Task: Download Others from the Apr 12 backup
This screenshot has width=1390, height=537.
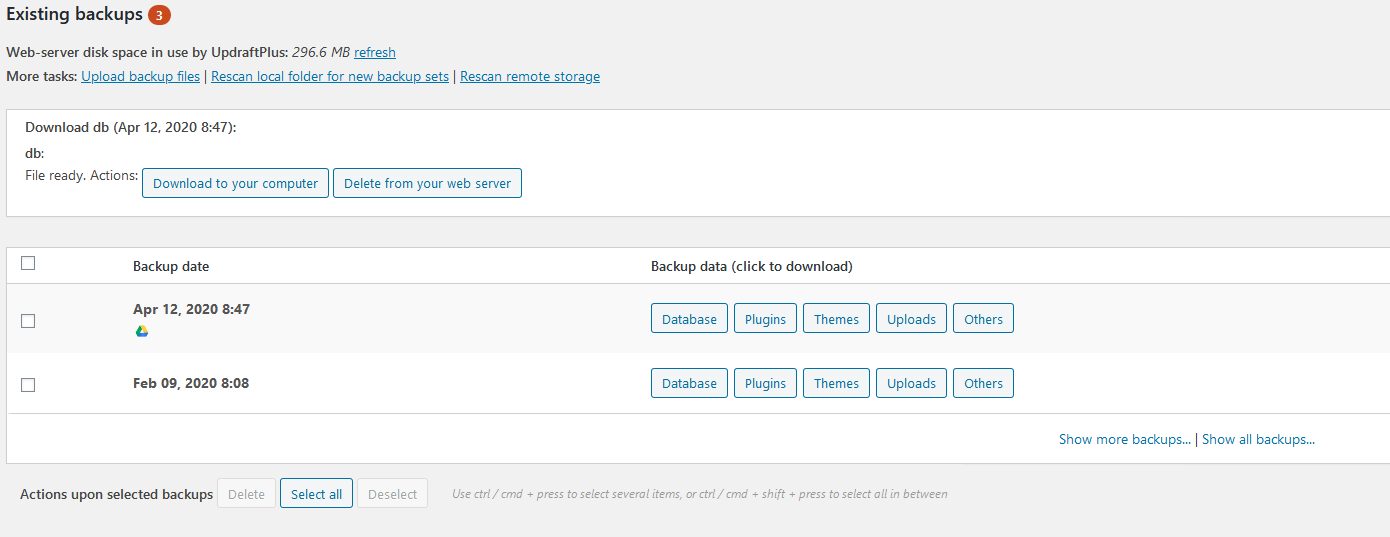Action: (983, 319)
